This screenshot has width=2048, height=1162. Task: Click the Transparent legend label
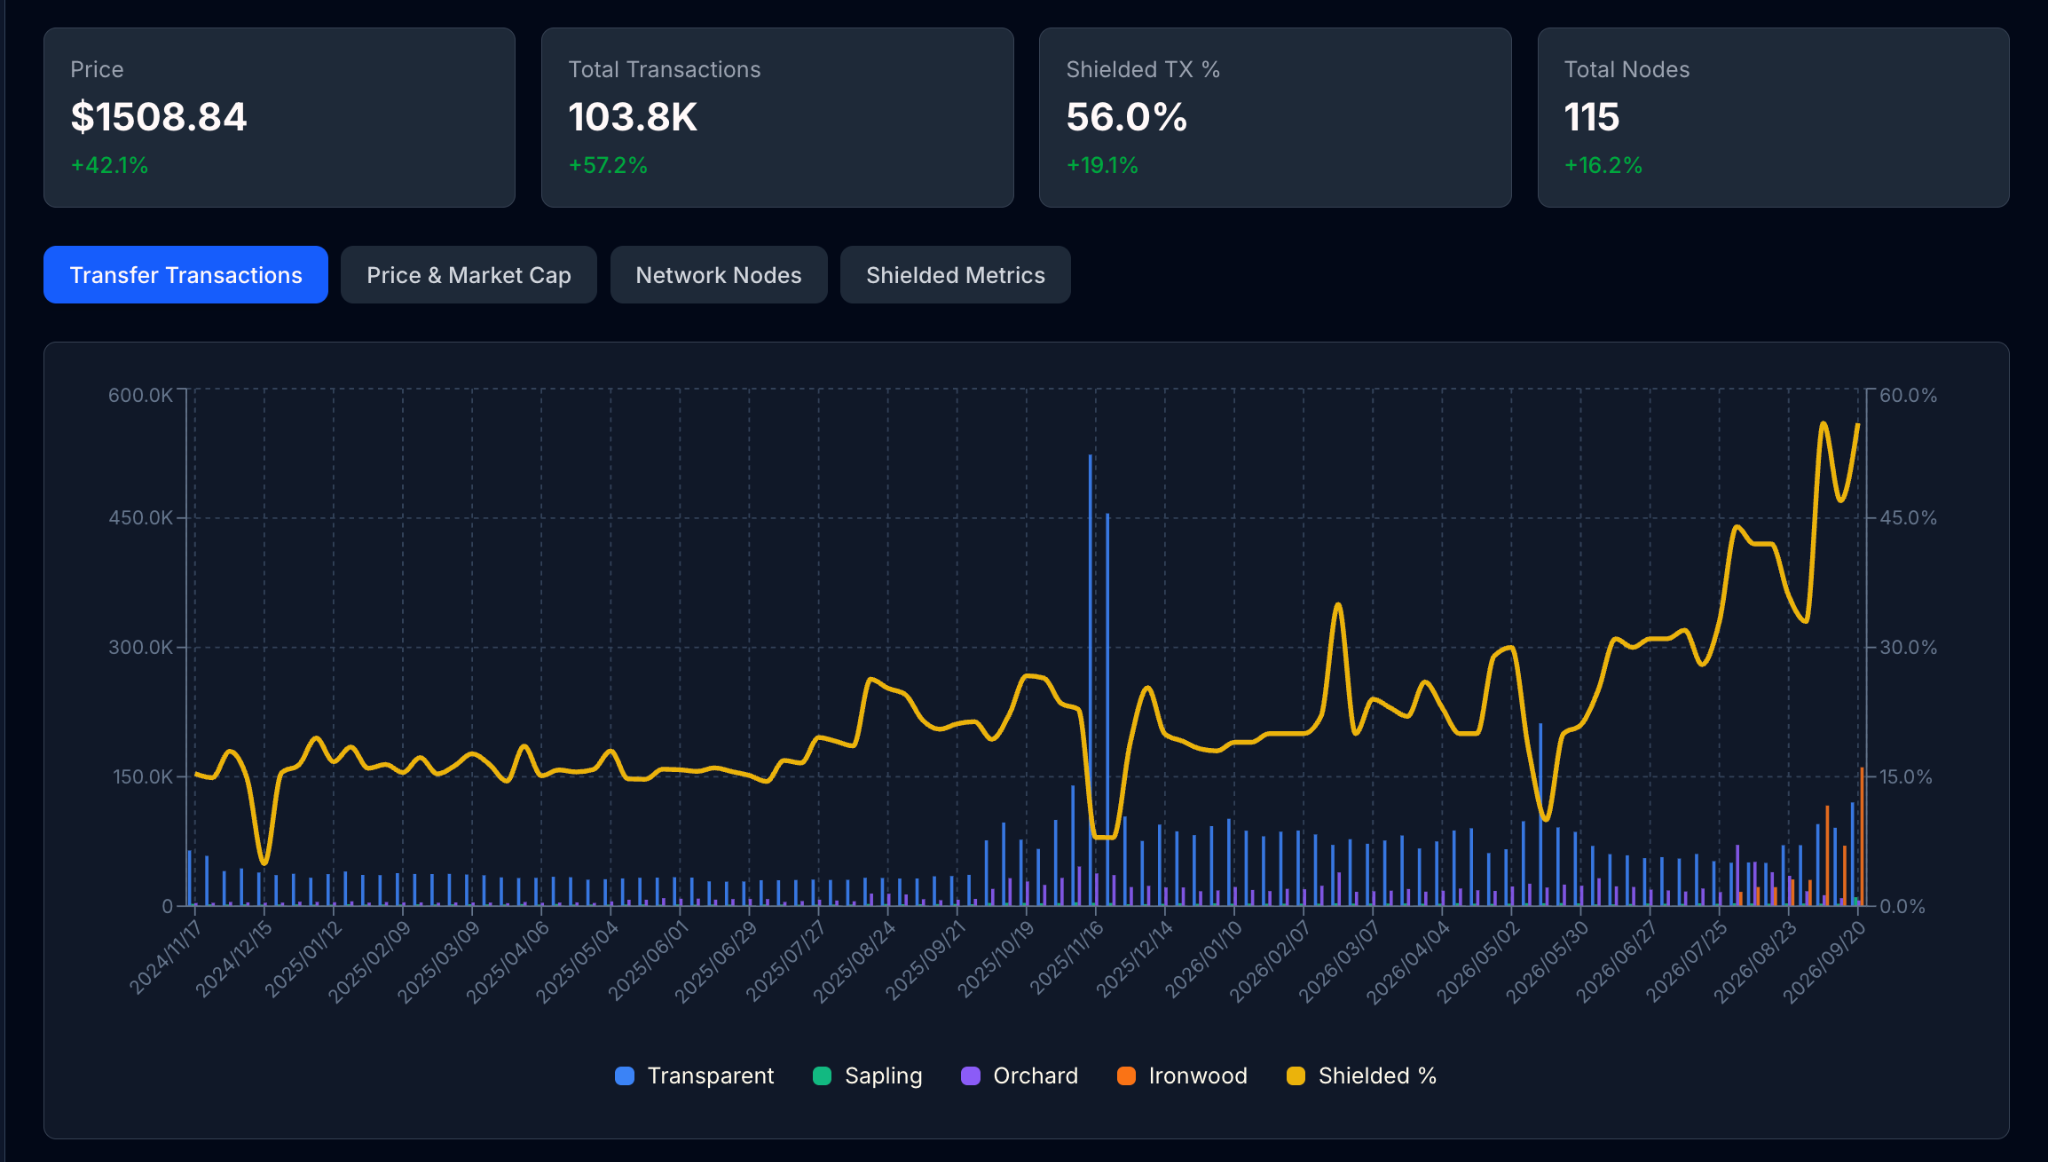[x=711, y=1076]
